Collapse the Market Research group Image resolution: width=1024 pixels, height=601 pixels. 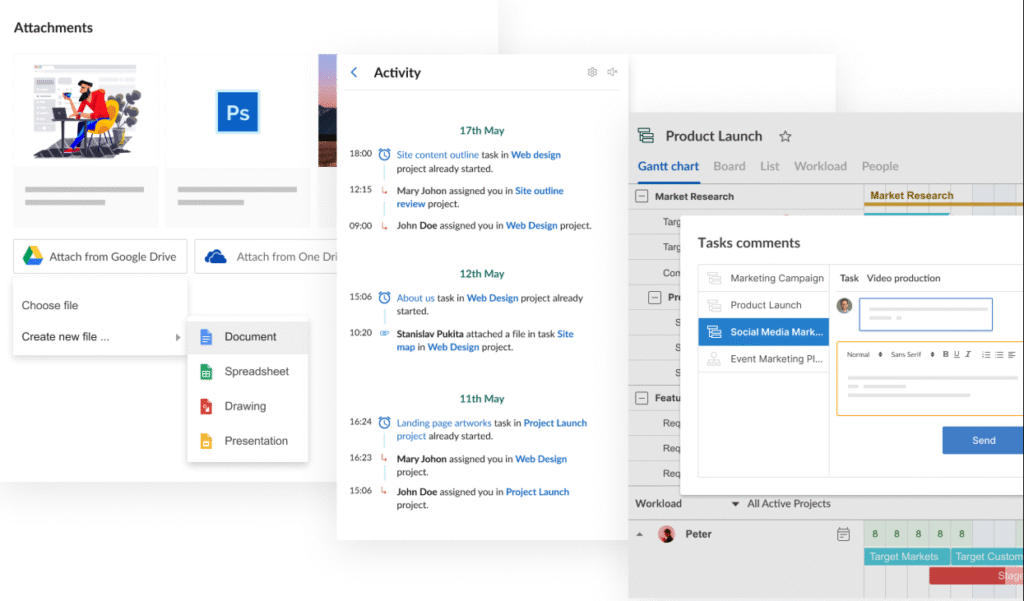tap(641, 197)
